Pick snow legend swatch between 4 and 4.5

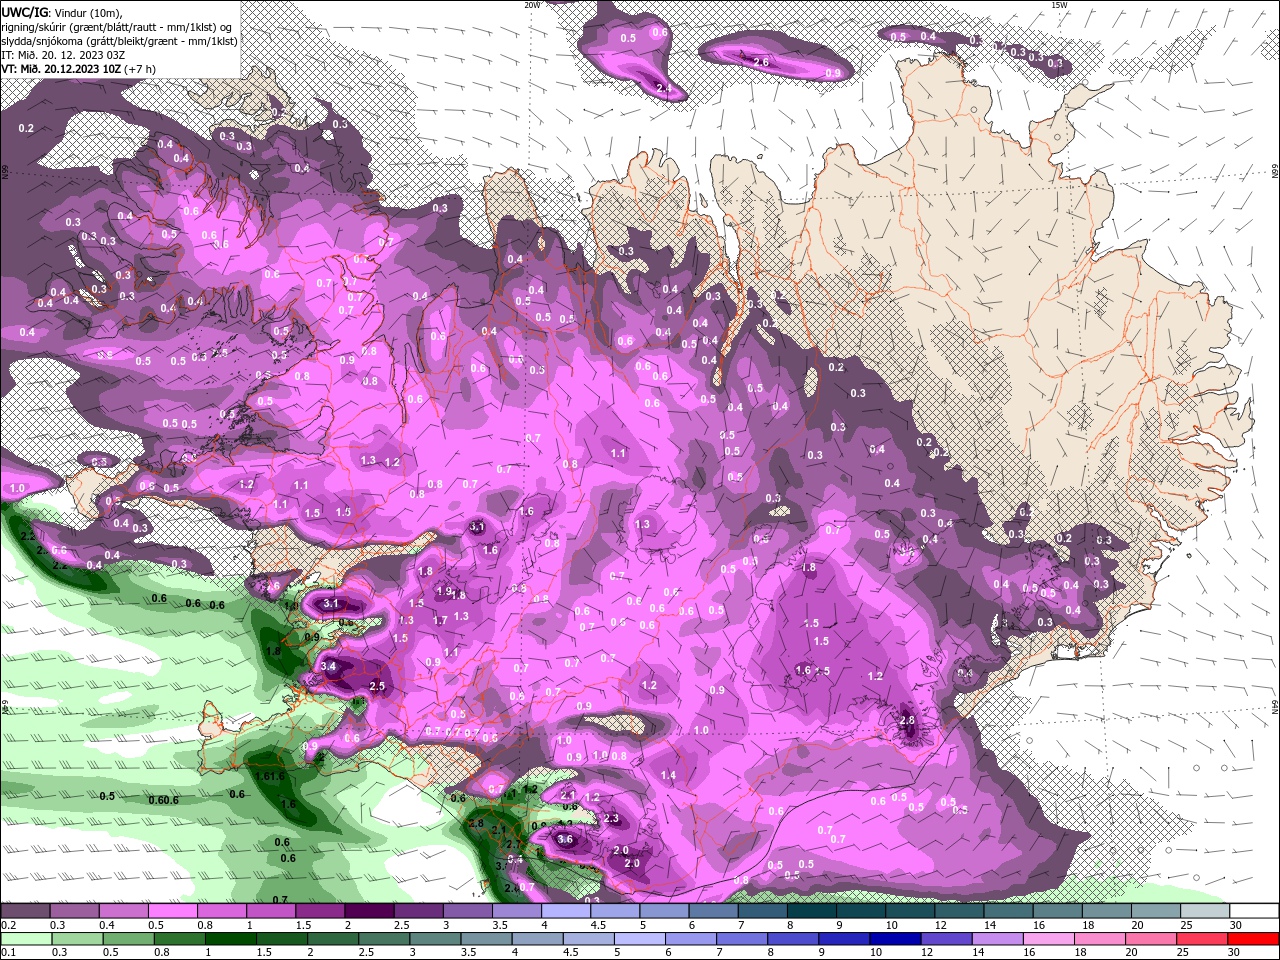coord(565,911)
